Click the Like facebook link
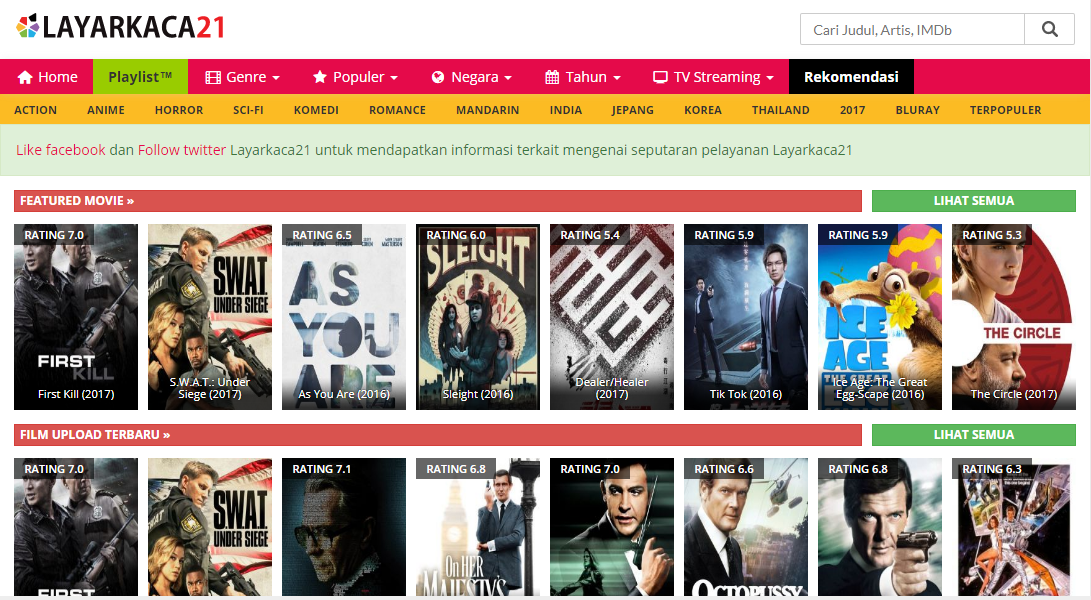Screen dimensions: 1091x600 click(x=61, y=150)
